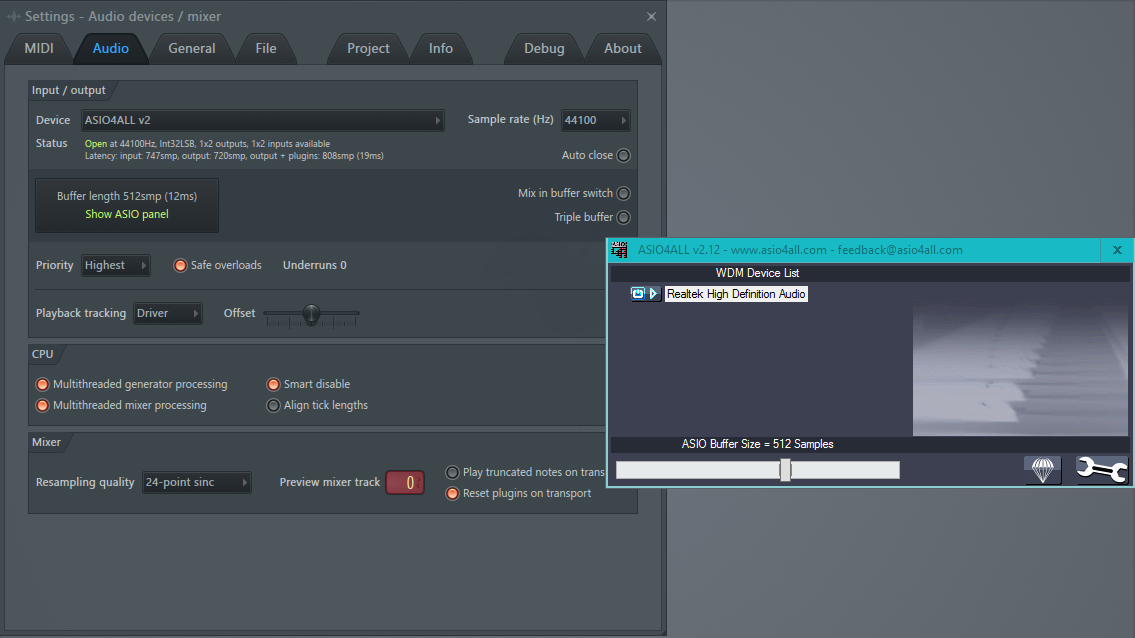This screenshot has width=1135, height=638.
Task: Open advanced options with the wrench icon
Action: click(1102, 470)
